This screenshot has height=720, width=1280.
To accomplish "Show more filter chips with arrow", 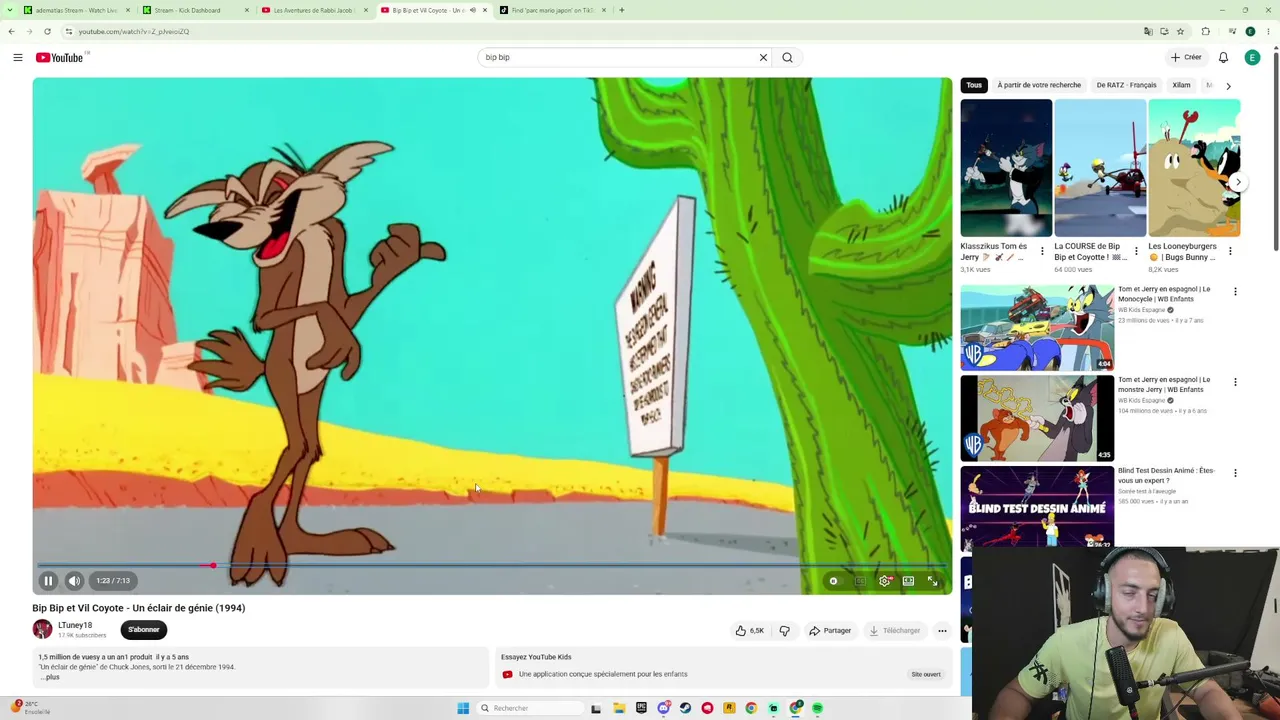I will 1228,86.
